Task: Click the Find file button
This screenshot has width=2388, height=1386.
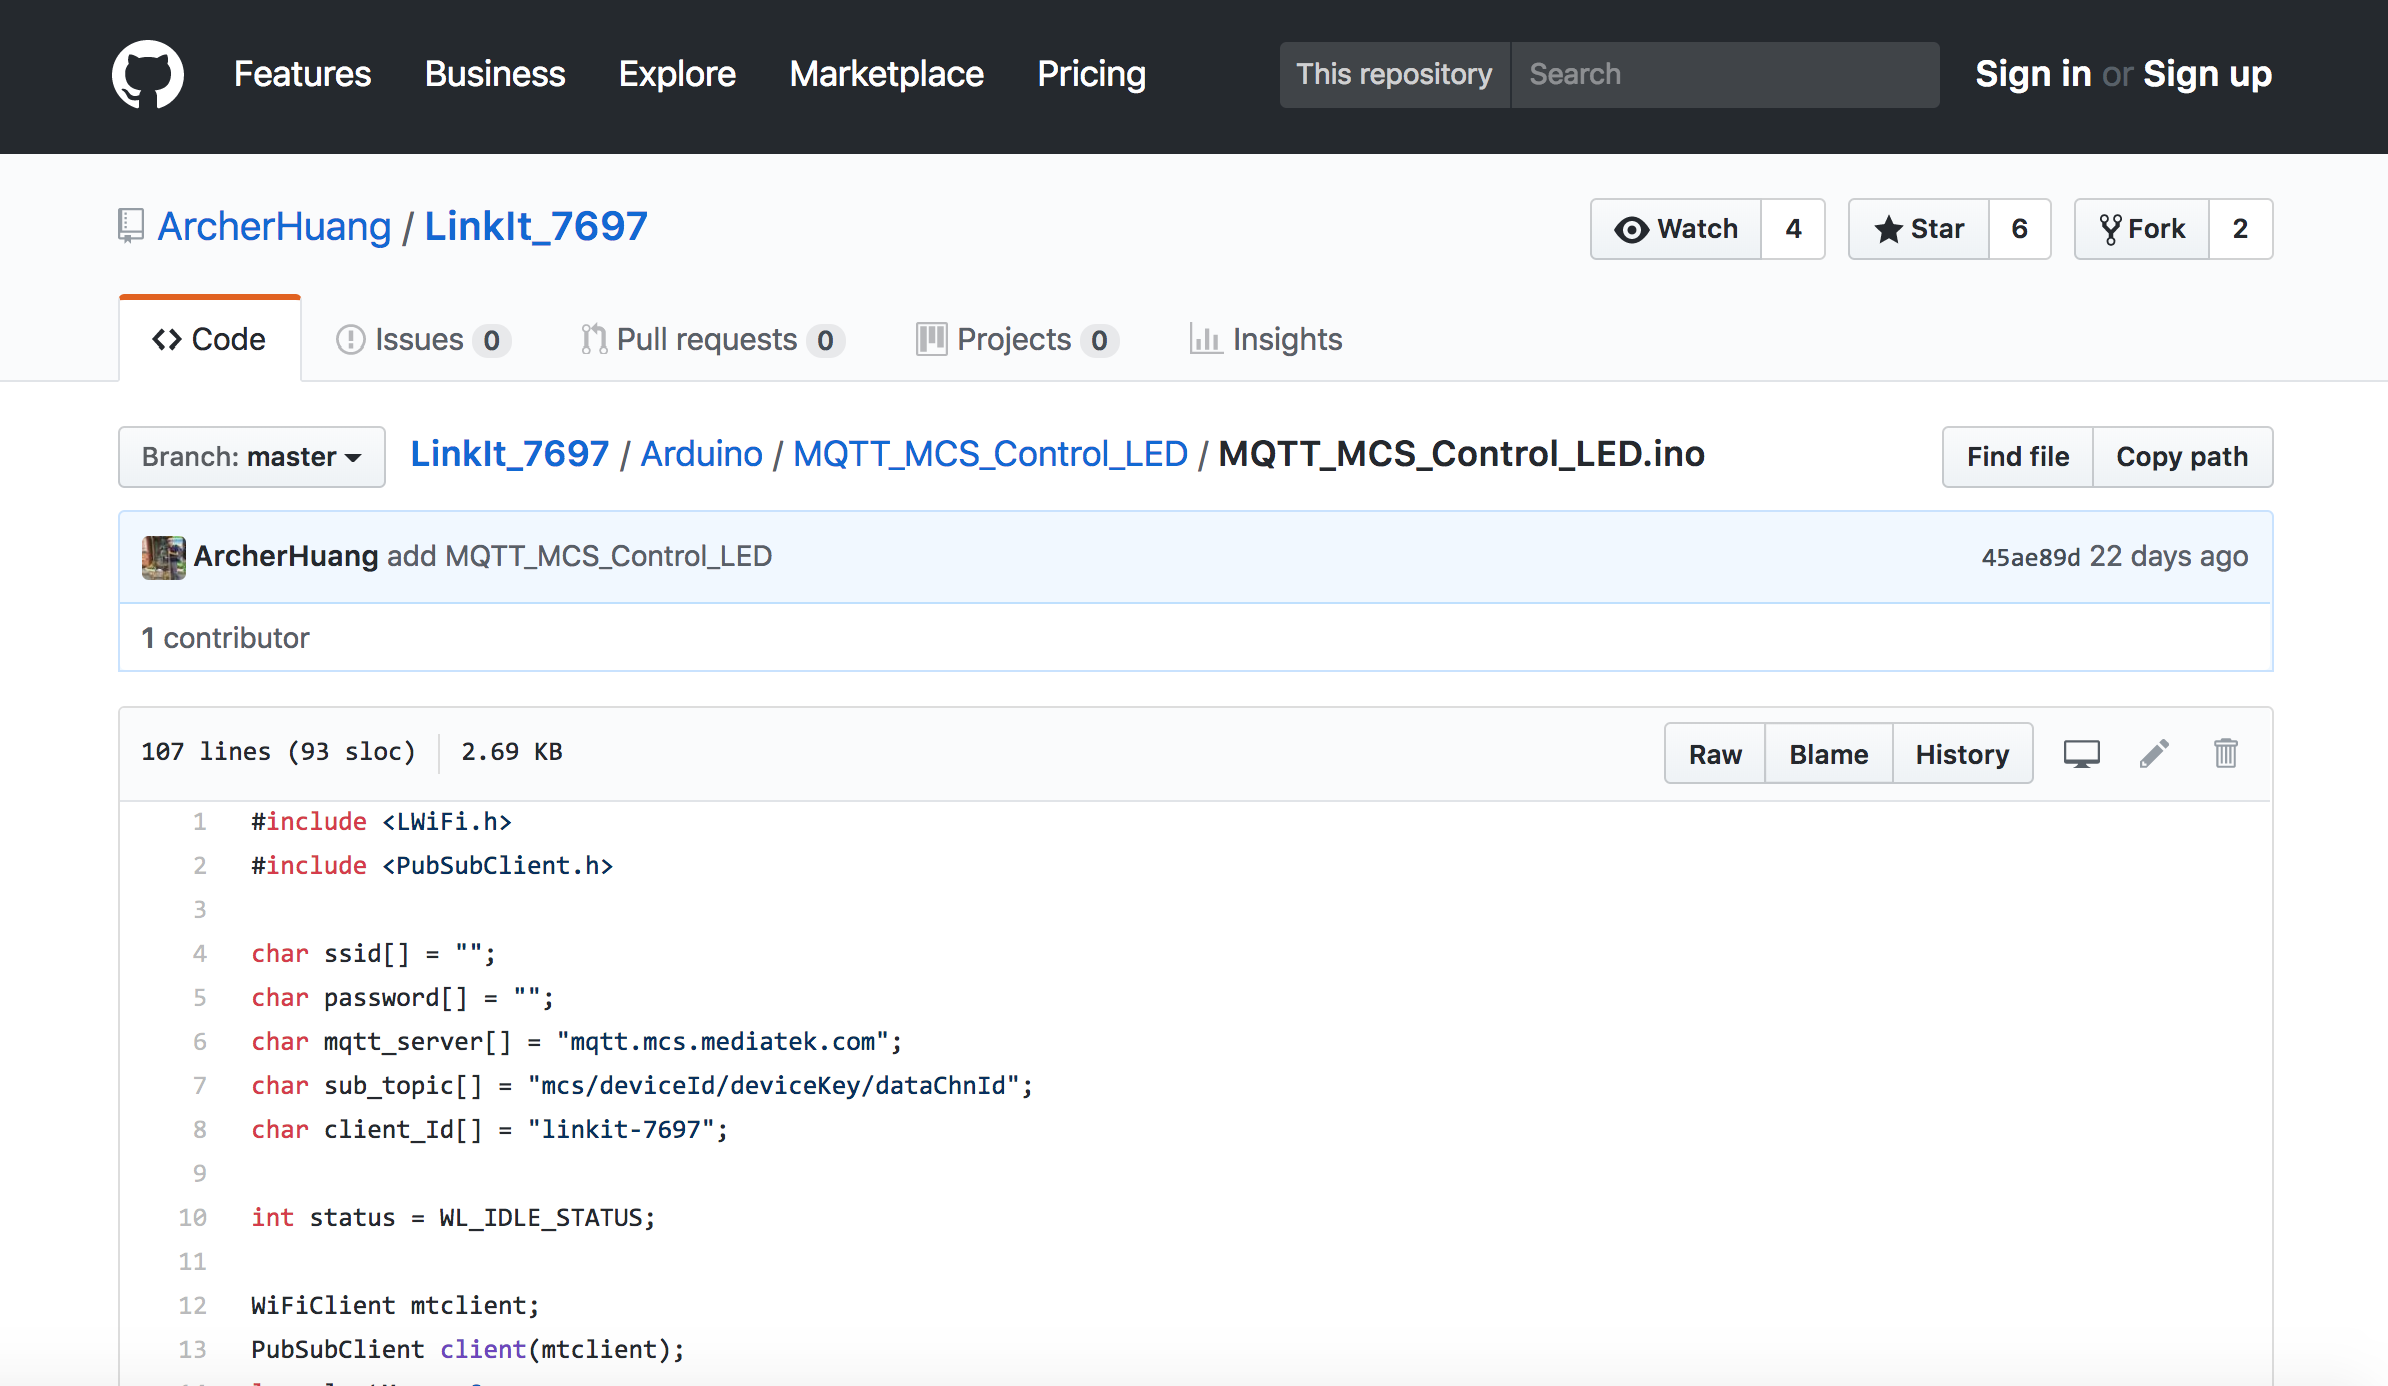Action: [x=2018, y=457]
